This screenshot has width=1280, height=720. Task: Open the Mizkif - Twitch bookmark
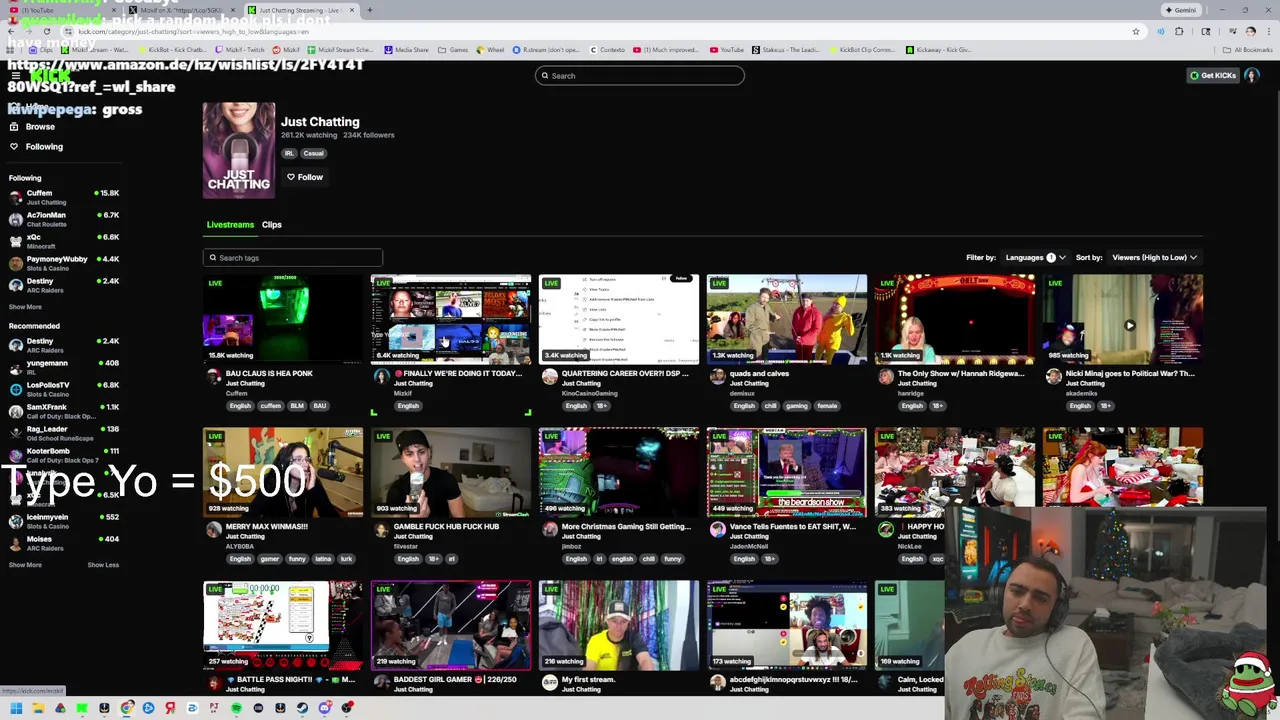pos(240,50)
